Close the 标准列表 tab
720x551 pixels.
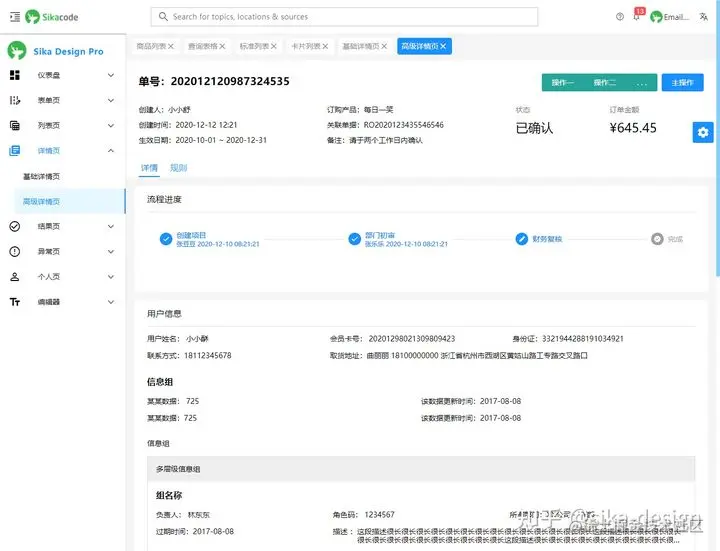[x=274, y=46]
